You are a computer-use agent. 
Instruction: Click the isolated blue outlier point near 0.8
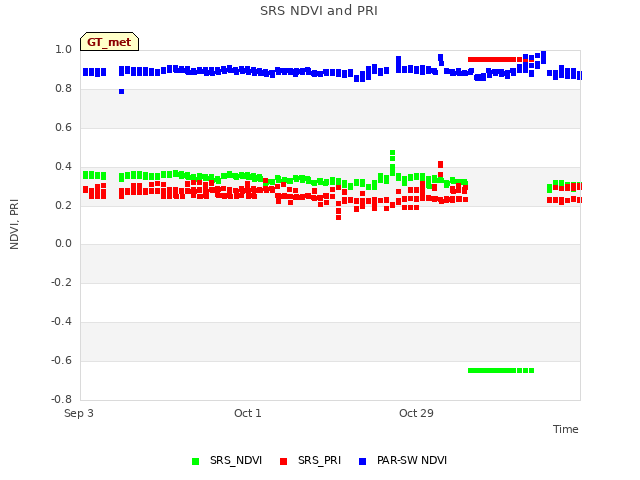[122, 91]
